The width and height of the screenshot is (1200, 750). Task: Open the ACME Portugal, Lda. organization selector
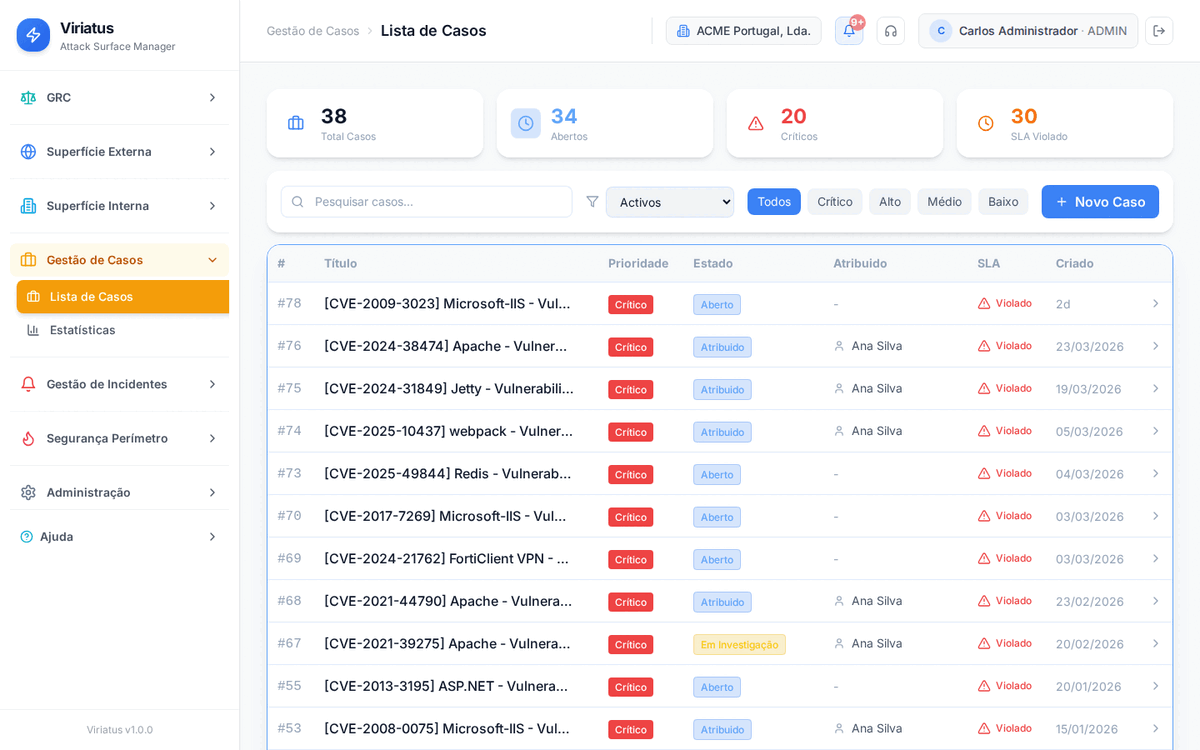coord(743,31)
